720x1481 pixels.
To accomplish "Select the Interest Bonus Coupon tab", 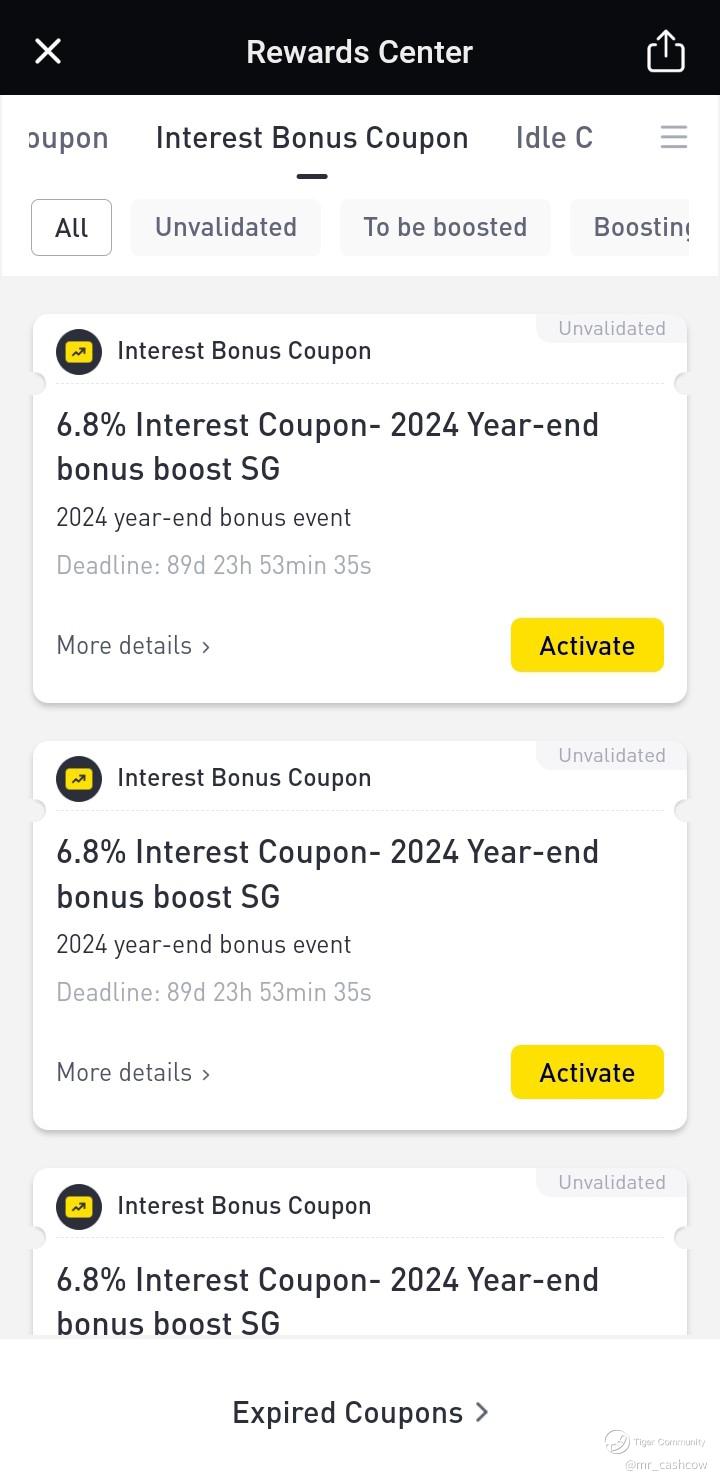I will pyautogui.click(x=312, y=138).
